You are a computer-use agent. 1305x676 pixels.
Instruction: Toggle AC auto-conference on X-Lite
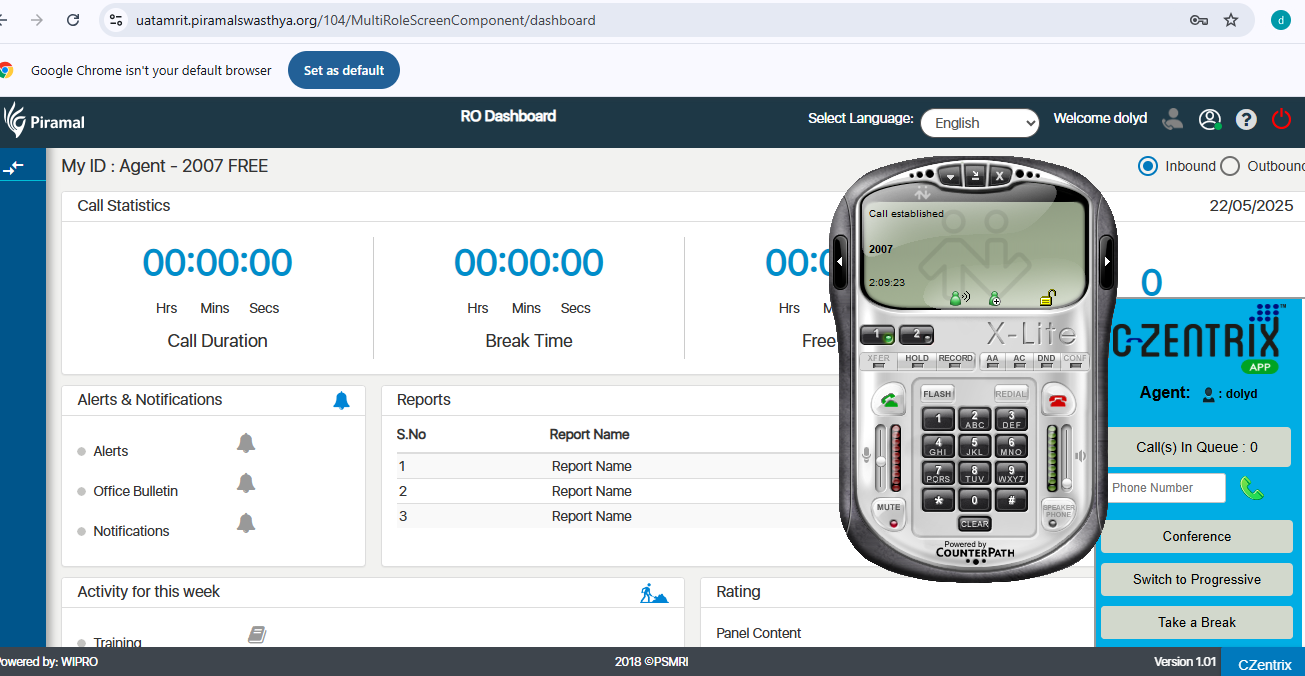coord(1019,362)
